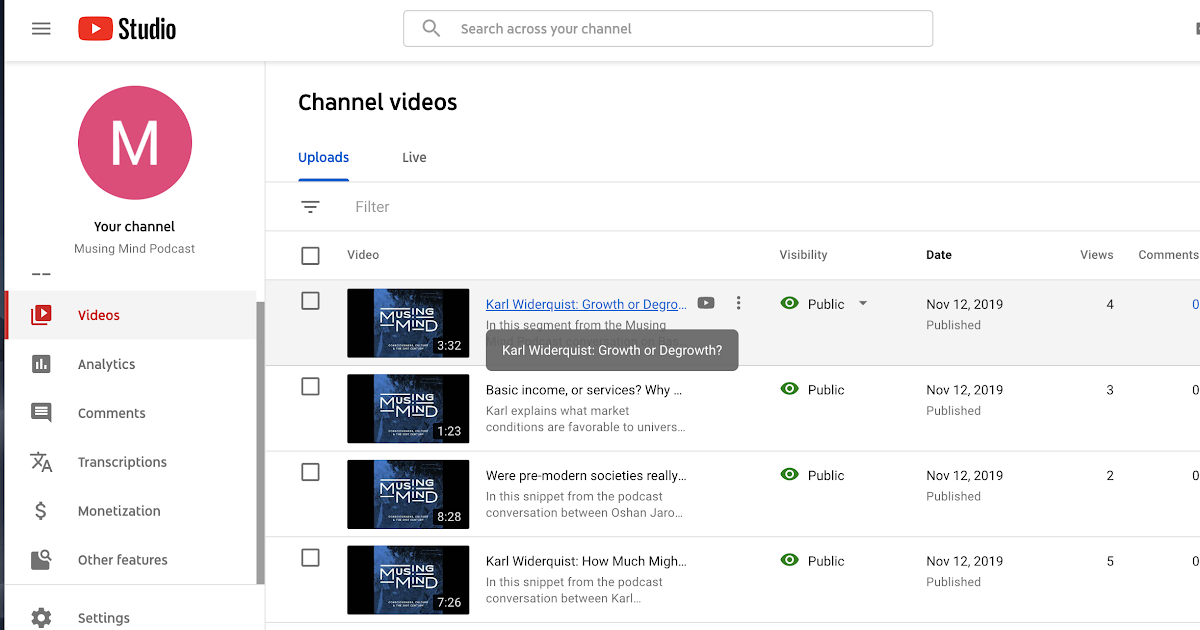The image size is (1200, 630).
Task: Select the Were pre-modern societies video checkbox
Action: click(311, 472)
